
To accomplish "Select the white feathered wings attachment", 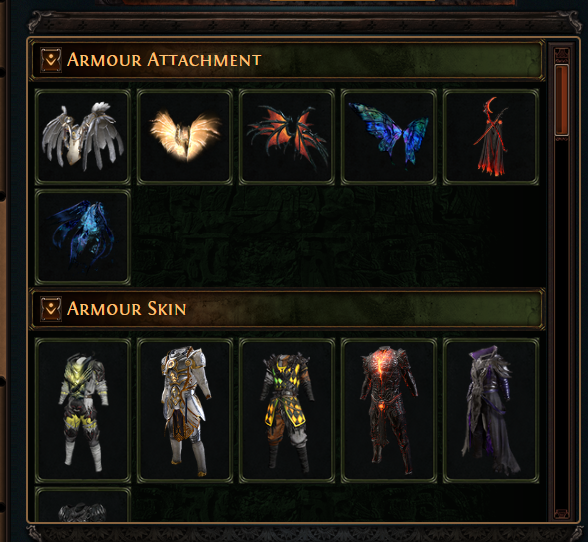I will point(82,137).
